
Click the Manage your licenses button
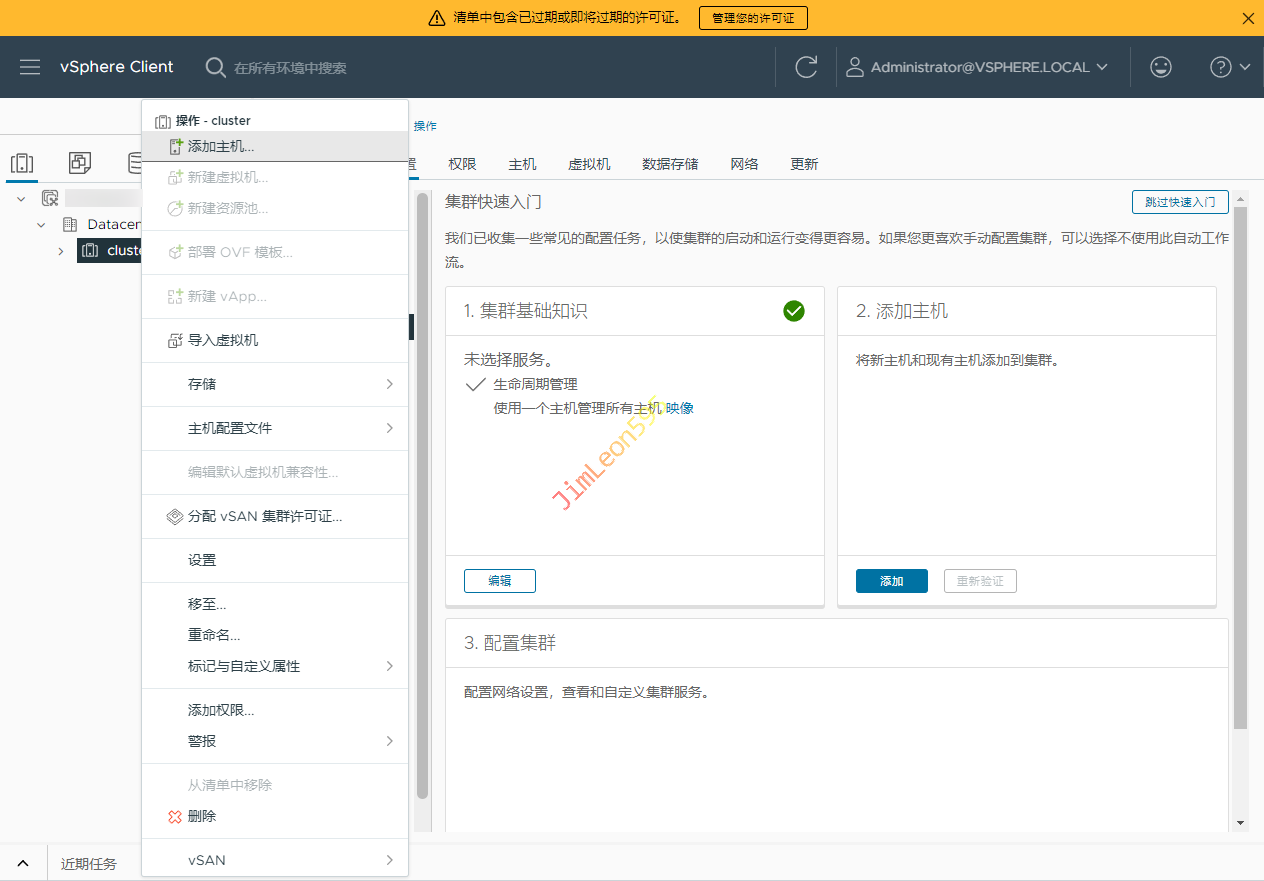753,18
